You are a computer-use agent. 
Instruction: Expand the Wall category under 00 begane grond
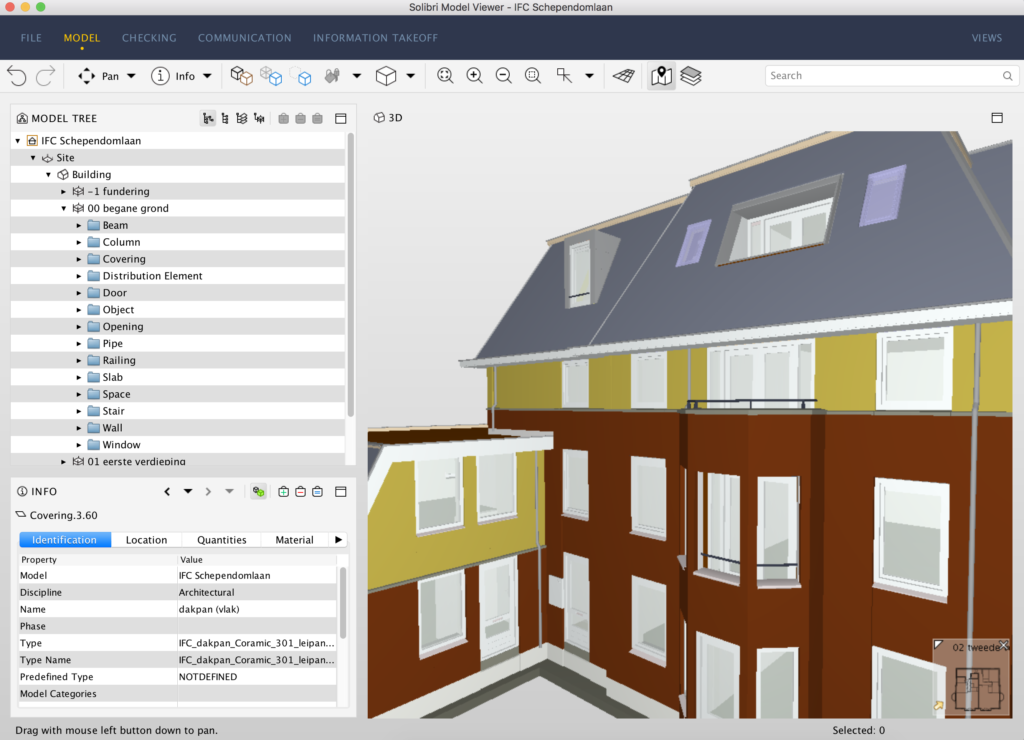[x=77, y=427]
